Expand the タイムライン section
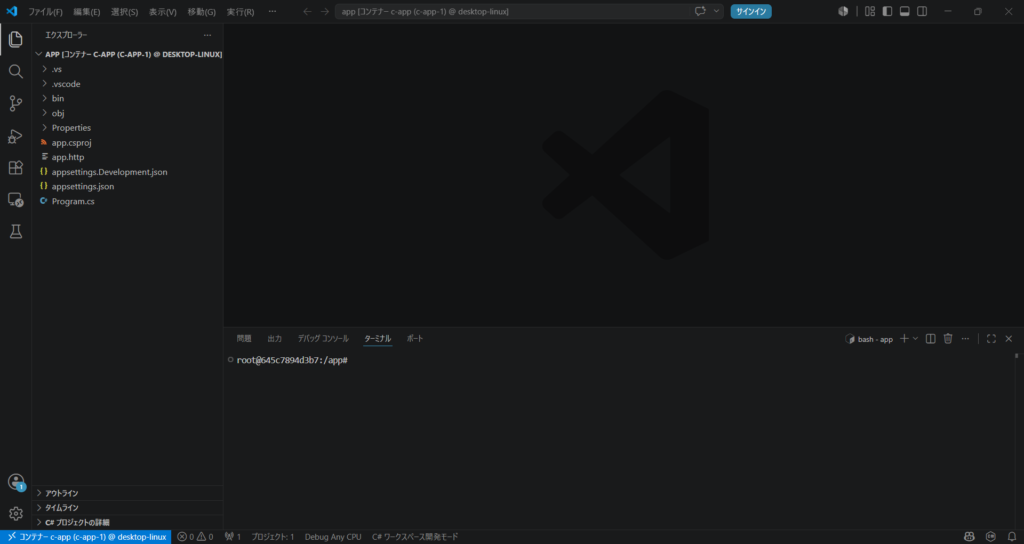This screenshot has width=1024, height=544. (x=127, y=507)
